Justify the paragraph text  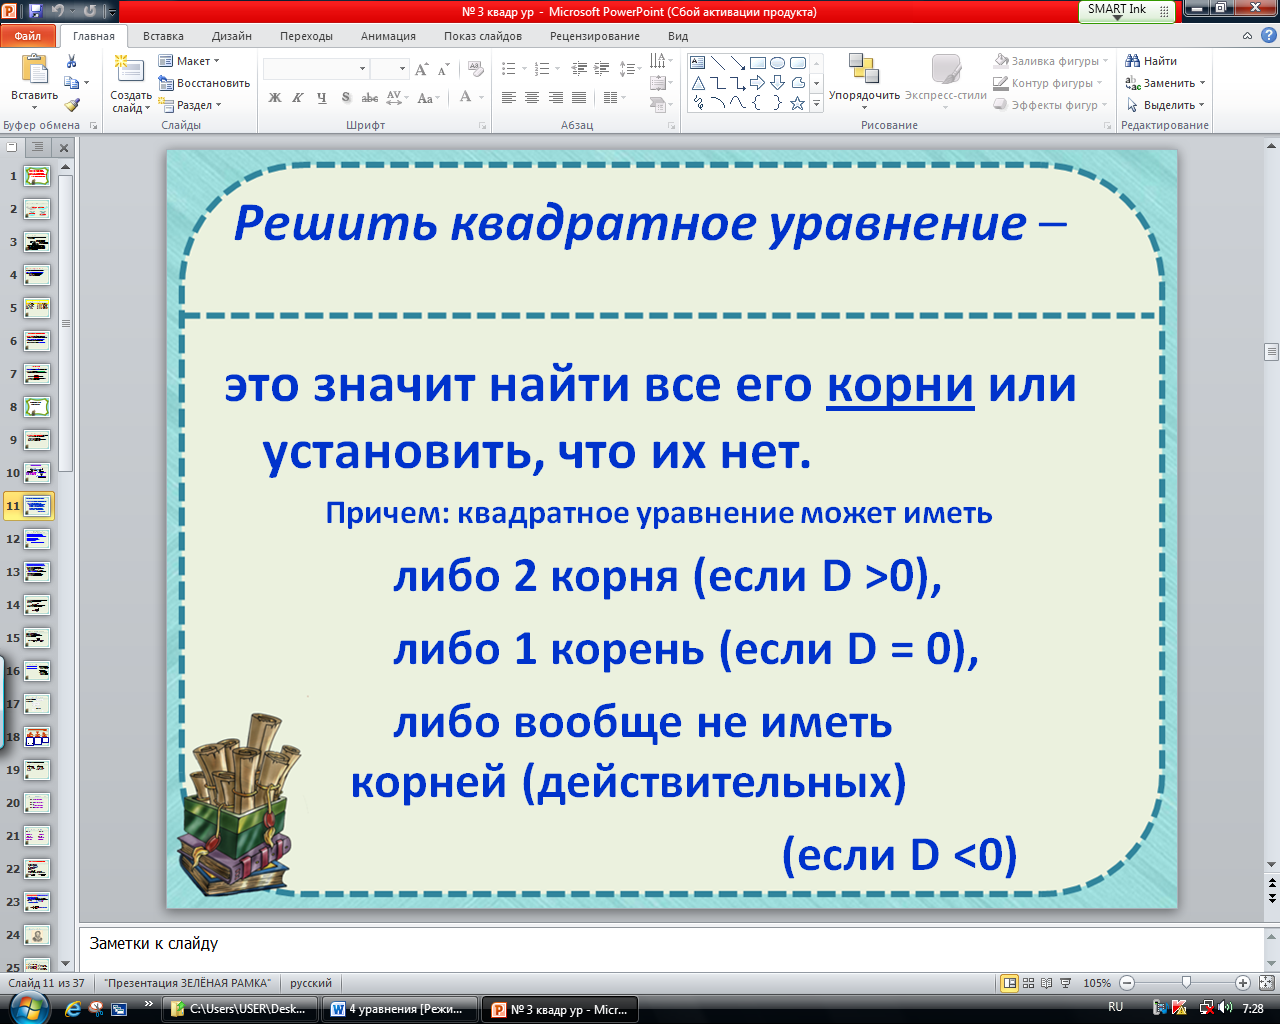click(578, 98)
